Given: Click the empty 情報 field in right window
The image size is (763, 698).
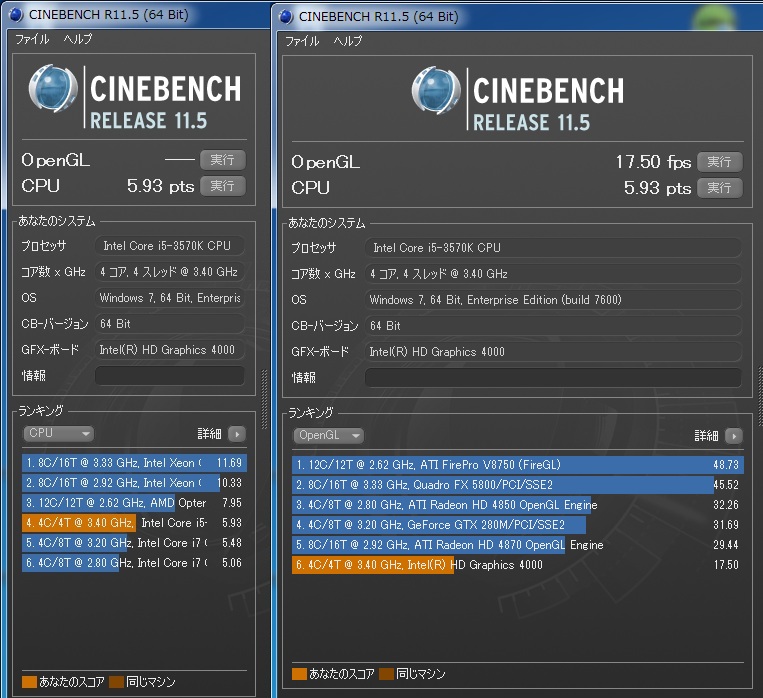Looking at the screenshot, I should 552,378.
